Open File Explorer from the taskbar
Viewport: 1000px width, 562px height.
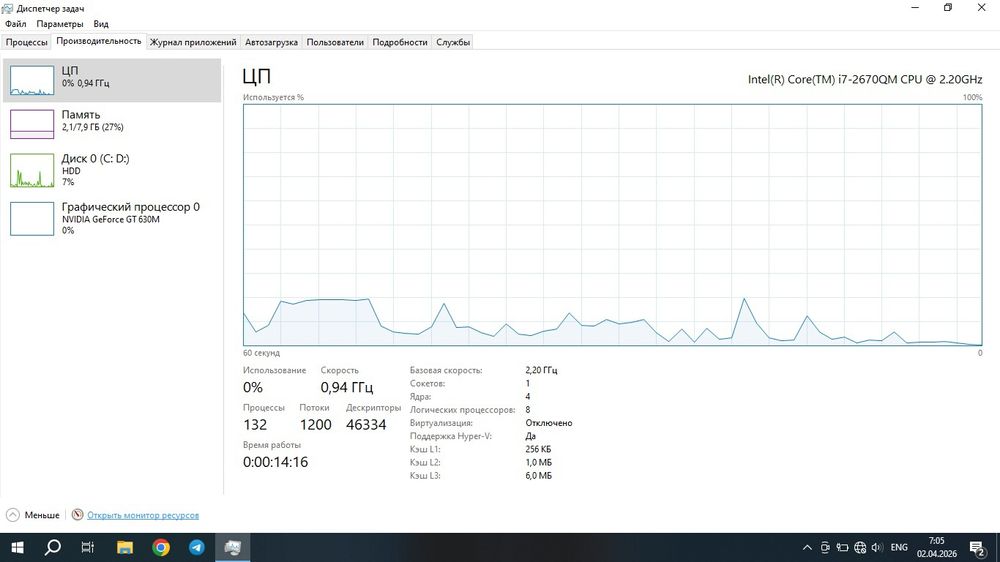[125, 547]
